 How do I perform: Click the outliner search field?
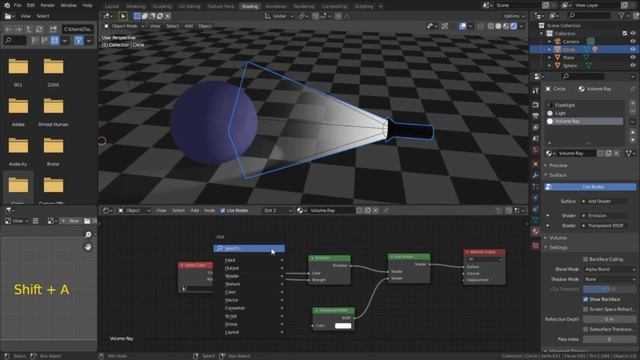tap(589, 16)
